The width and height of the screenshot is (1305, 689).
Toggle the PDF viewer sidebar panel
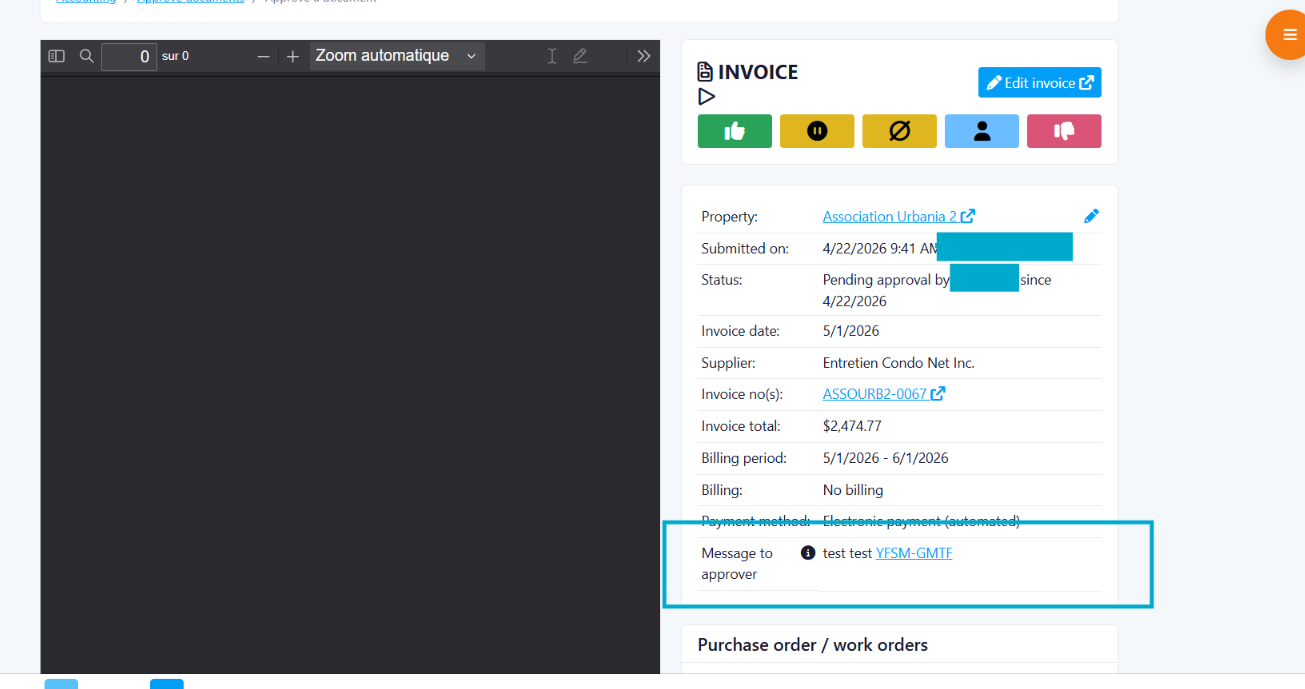click(x=57, y=56)
